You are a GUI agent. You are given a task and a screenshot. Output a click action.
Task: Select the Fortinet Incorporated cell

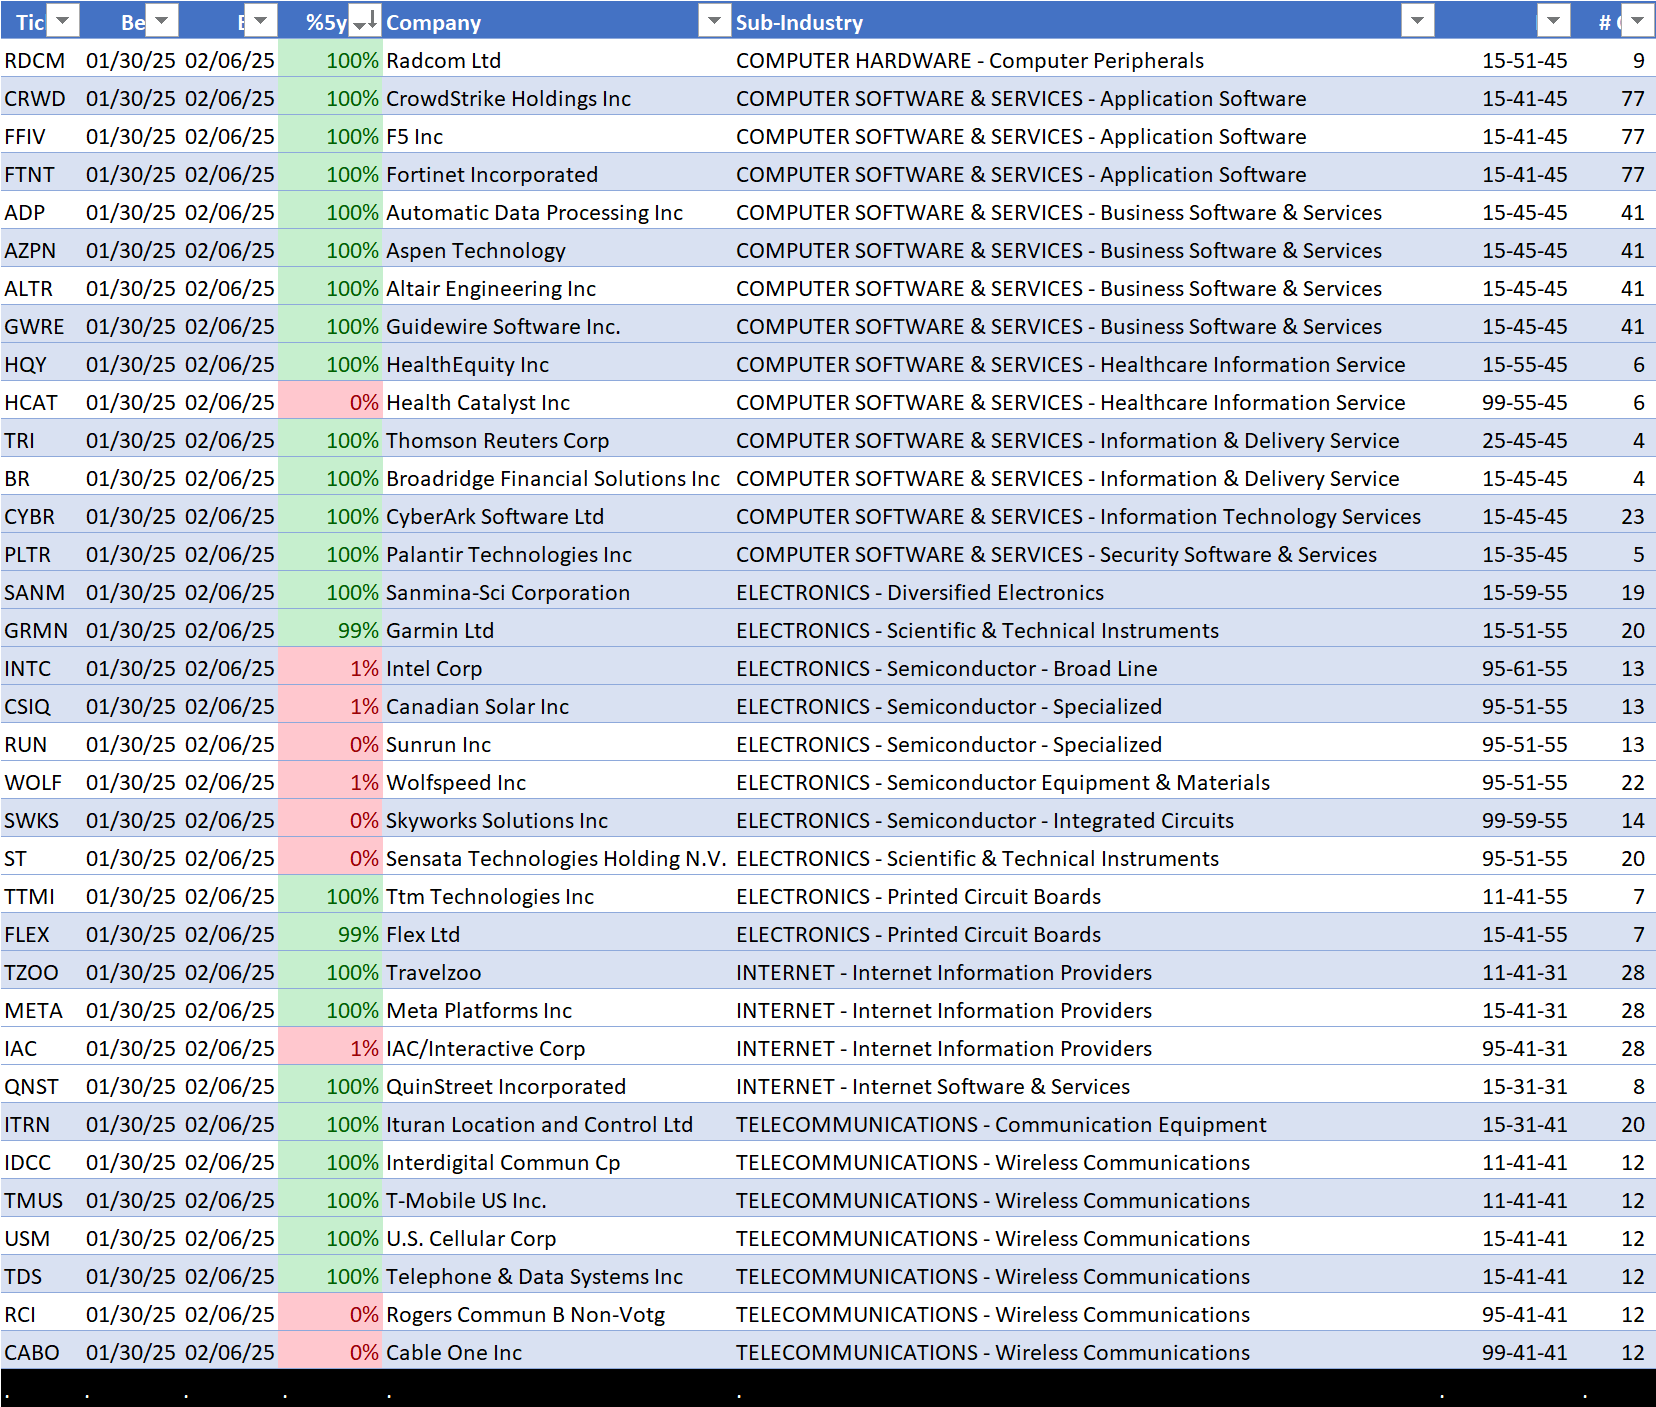(557, 174)
